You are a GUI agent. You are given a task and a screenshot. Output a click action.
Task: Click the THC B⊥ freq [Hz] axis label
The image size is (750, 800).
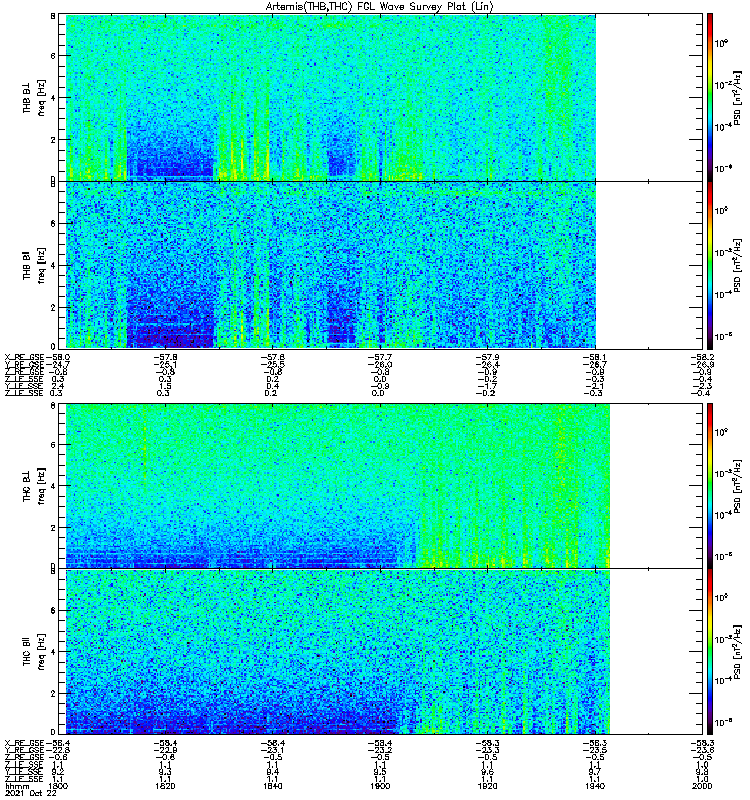(x=34, y=486)
